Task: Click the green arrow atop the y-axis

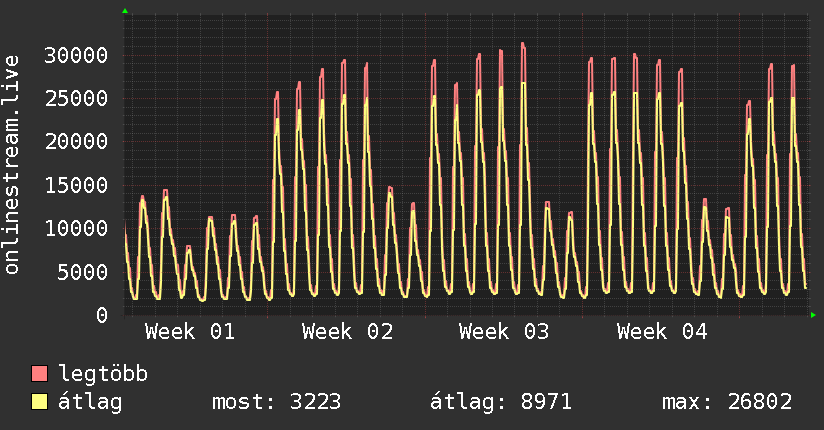Action: point(125,11)
